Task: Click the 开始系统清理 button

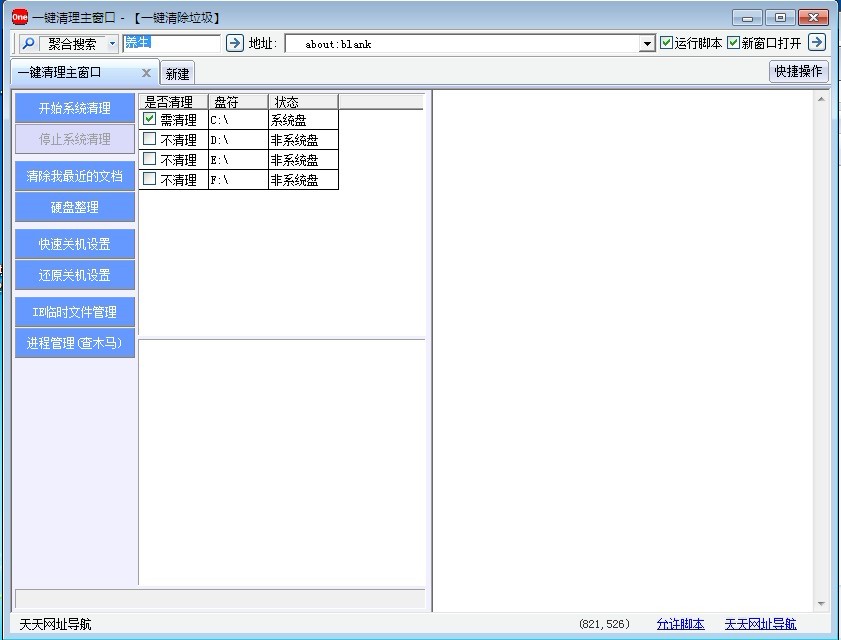Action: click(75, 108)
